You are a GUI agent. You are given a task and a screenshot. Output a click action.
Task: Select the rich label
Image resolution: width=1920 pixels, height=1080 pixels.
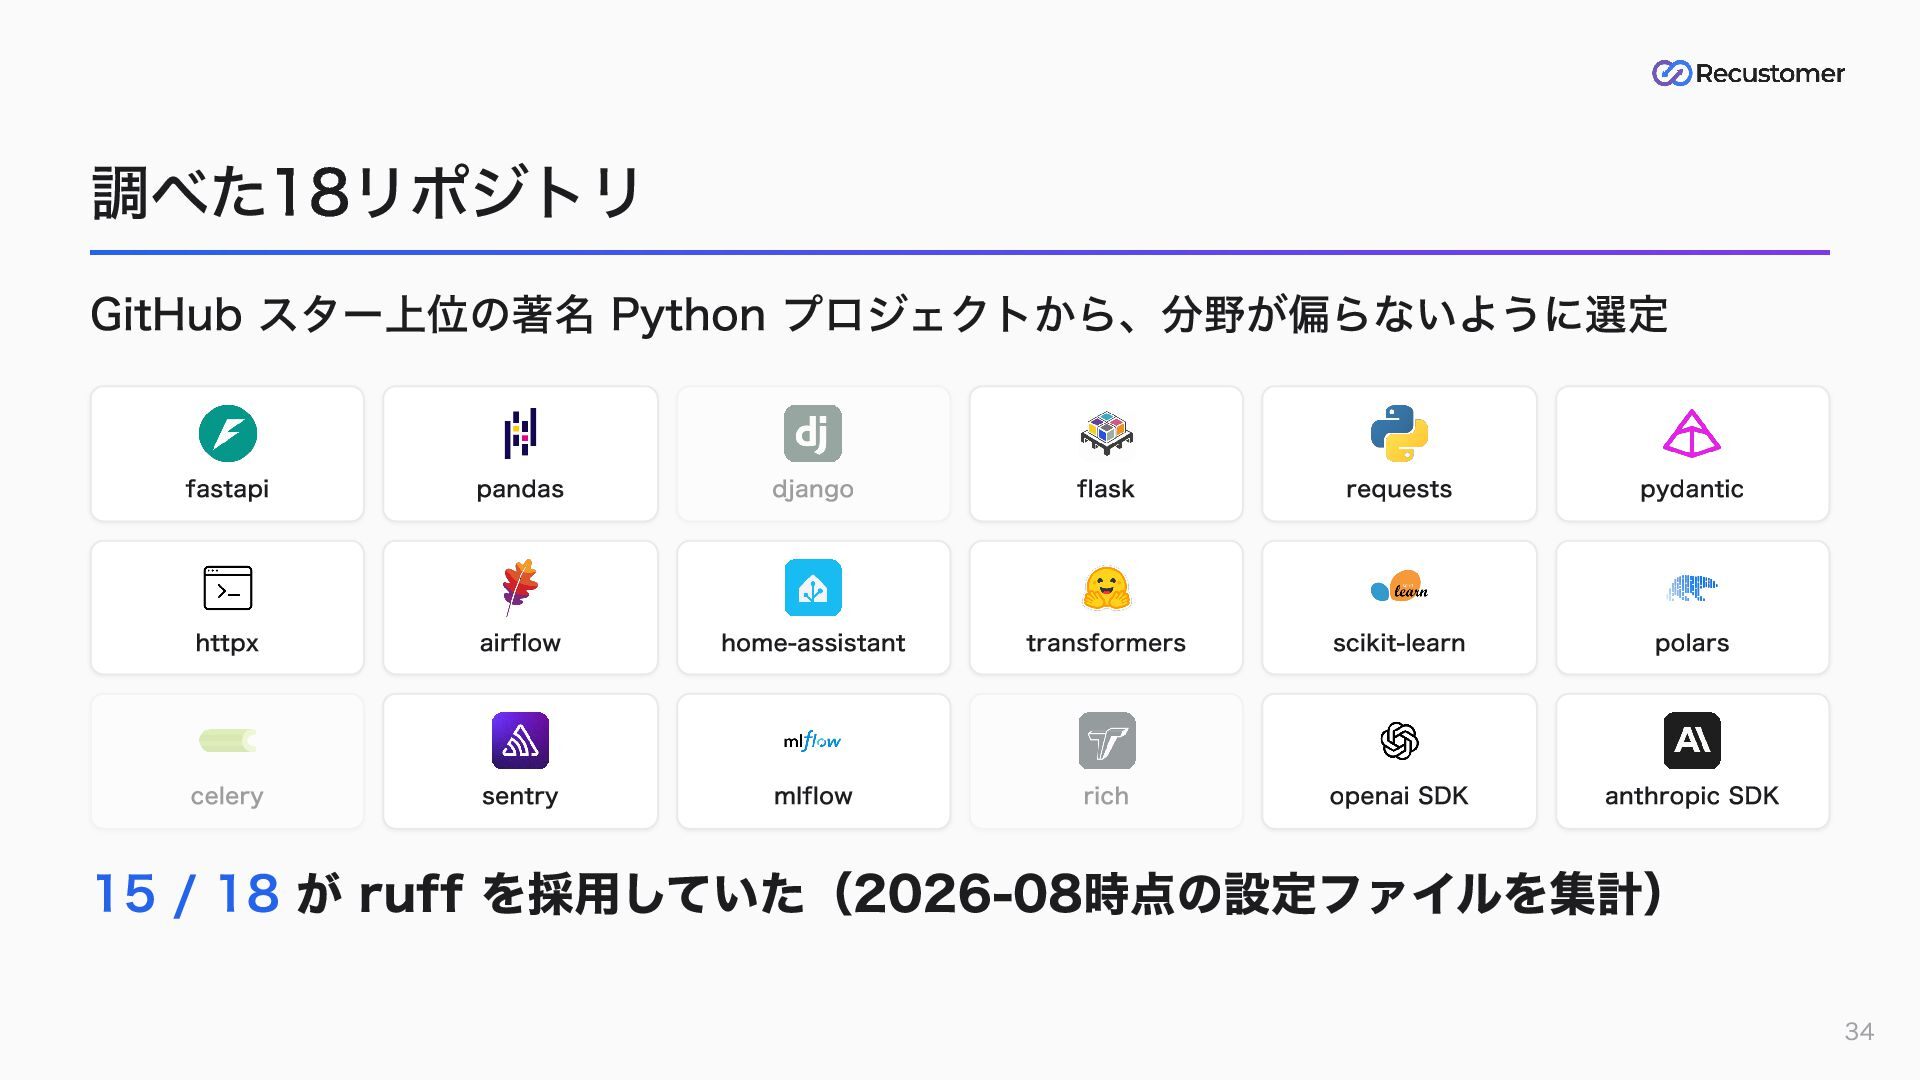point(1106,796)
